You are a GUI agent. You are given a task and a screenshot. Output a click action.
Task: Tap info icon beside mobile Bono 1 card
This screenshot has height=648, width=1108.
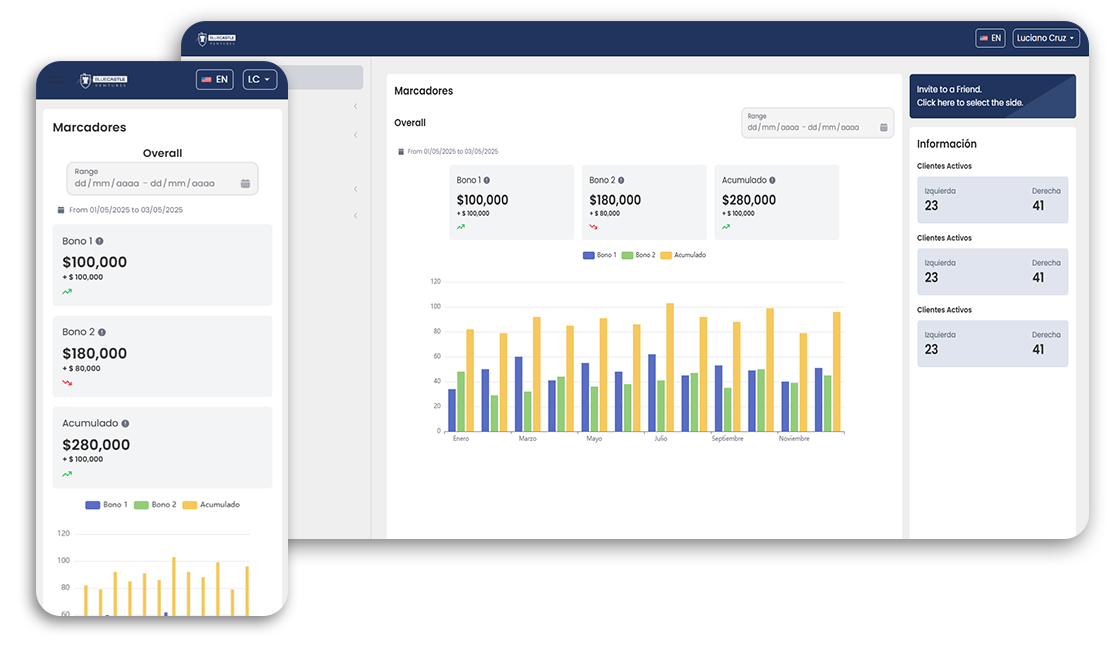pyautogui.click(x=99, y=241)
